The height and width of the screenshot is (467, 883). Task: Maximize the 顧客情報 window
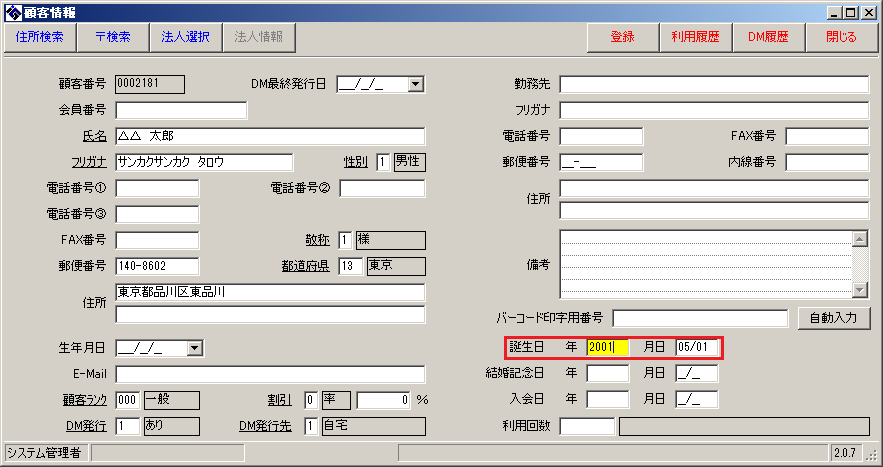point(851,12)
